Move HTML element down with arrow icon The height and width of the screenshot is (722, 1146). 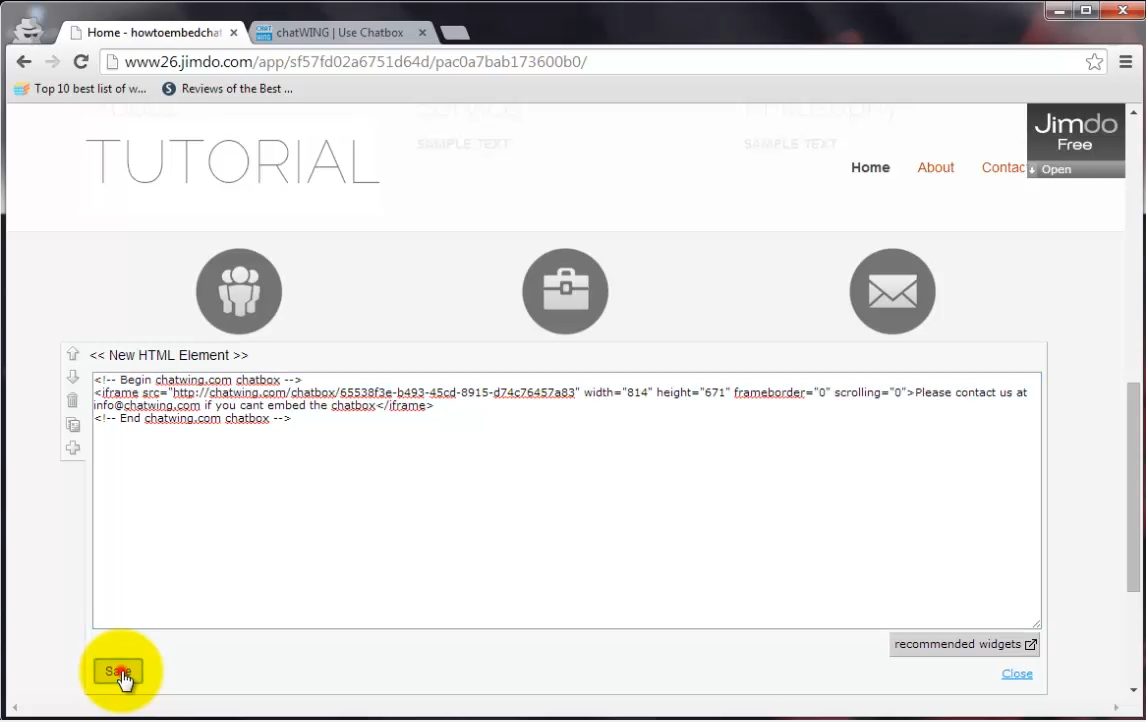click(x=72, y=376)
